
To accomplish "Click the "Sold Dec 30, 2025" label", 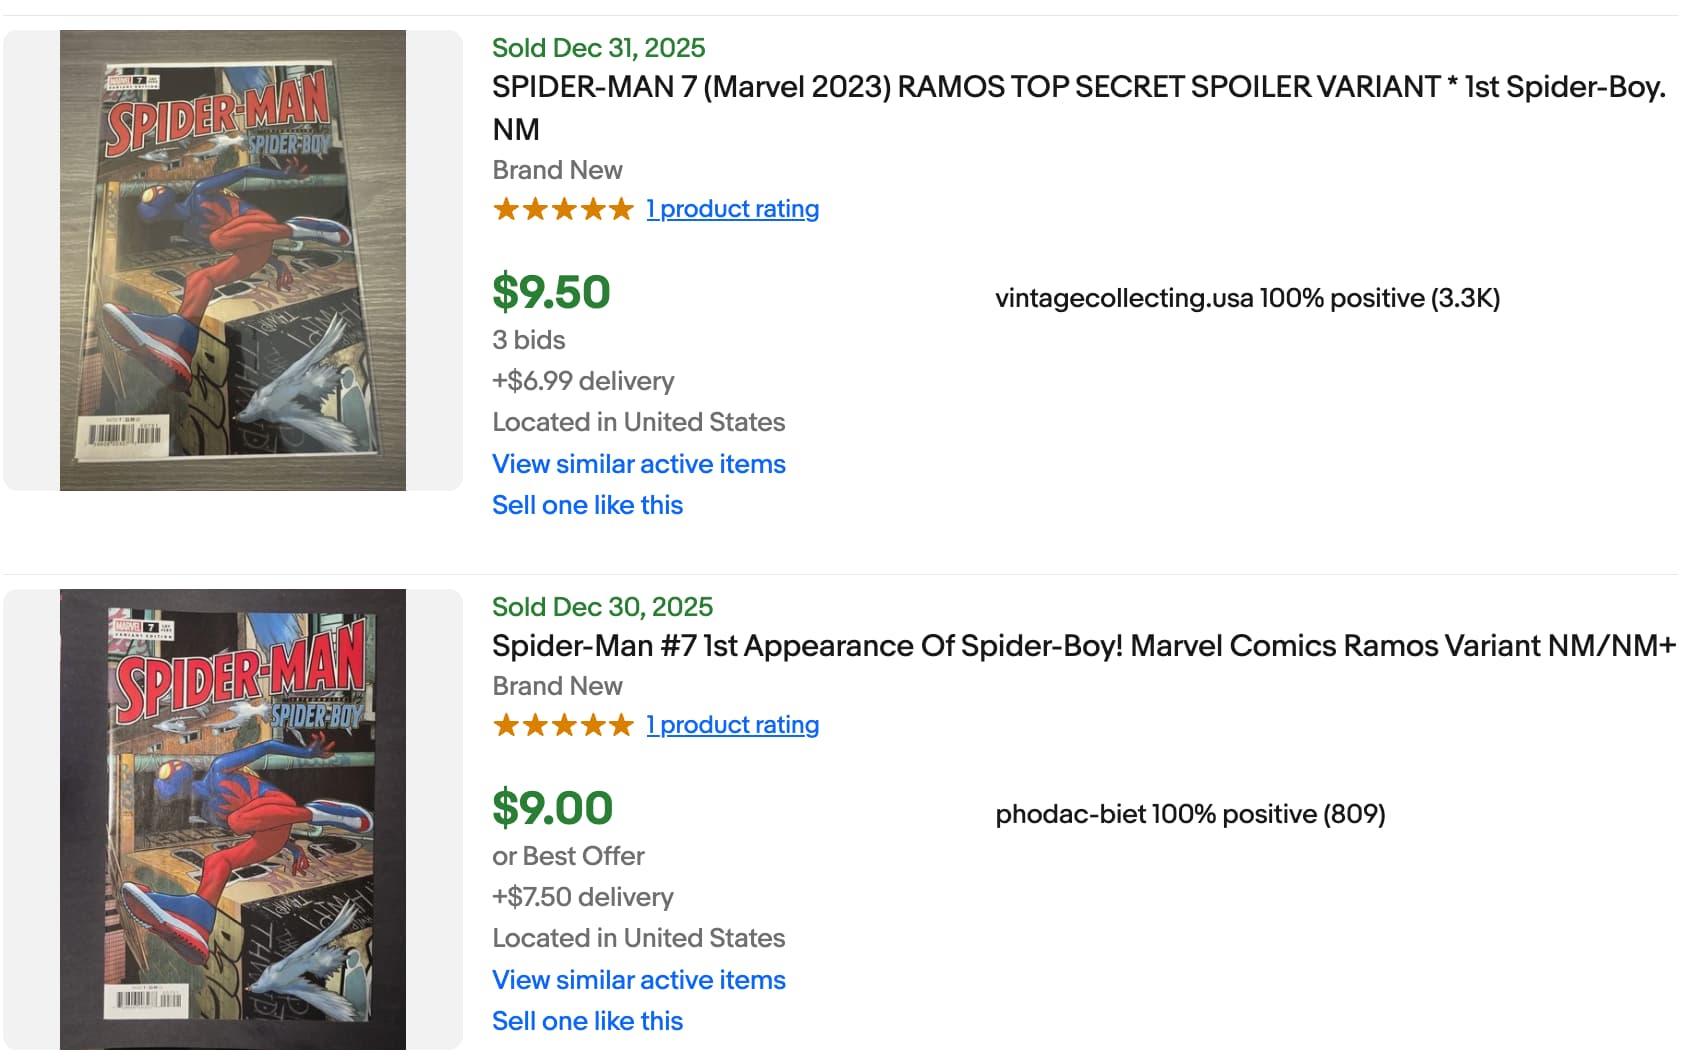I will (602, 607).
